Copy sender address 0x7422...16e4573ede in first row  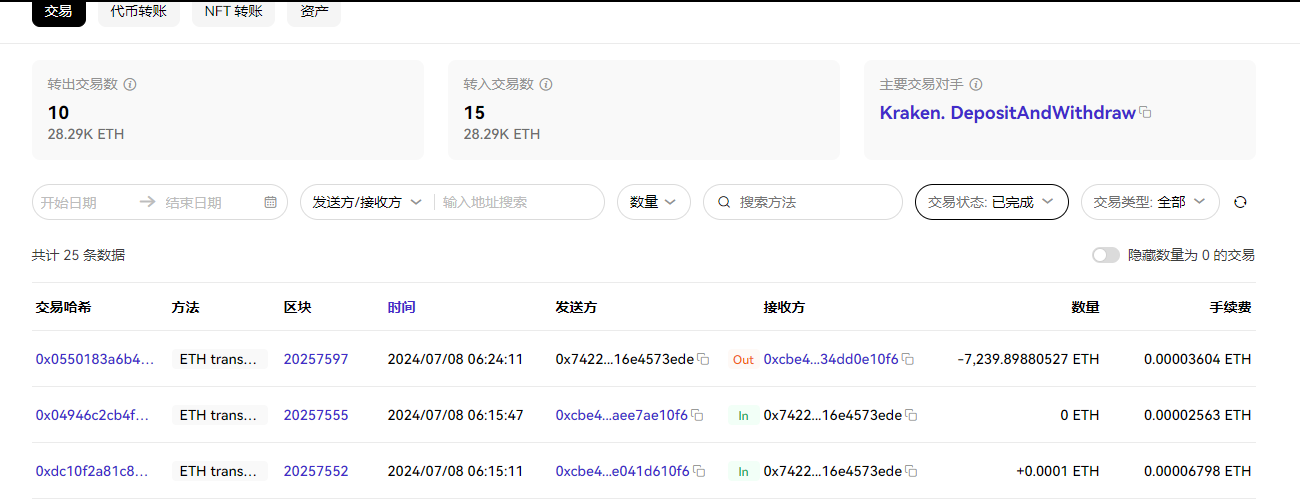pyautogui.click(x=703, y=359)
